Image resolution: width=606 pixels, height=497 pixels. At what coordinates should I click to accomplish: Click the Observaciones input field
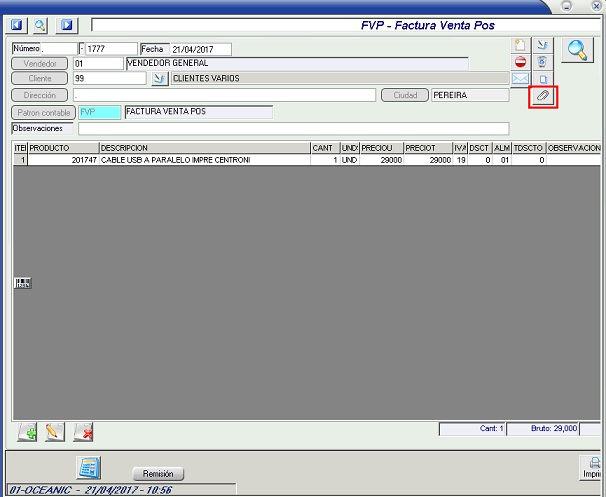click(293, 128)
